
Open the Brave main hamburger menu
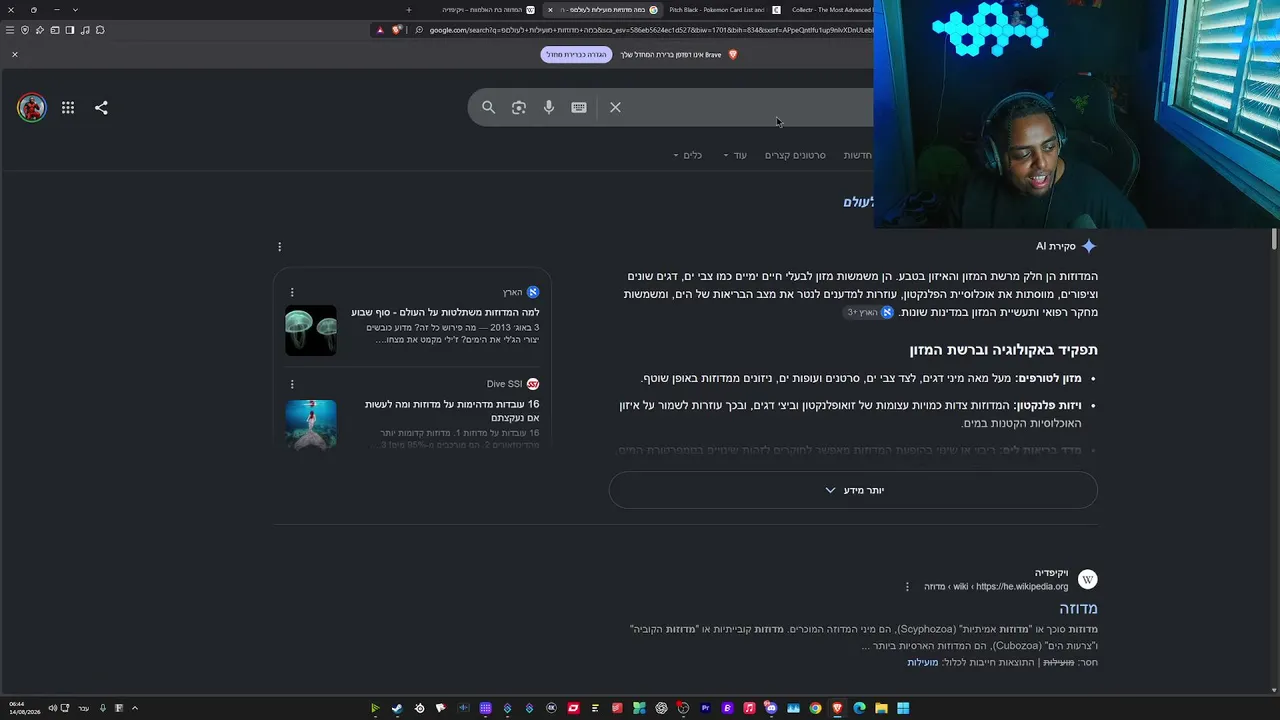[x=10, y=30]
